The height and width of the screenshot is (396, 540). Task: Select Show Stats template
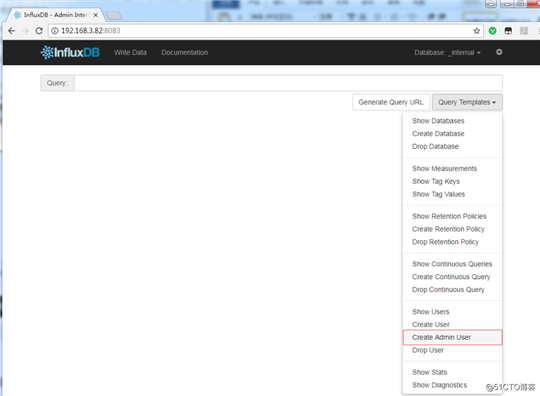pos(429,372)
